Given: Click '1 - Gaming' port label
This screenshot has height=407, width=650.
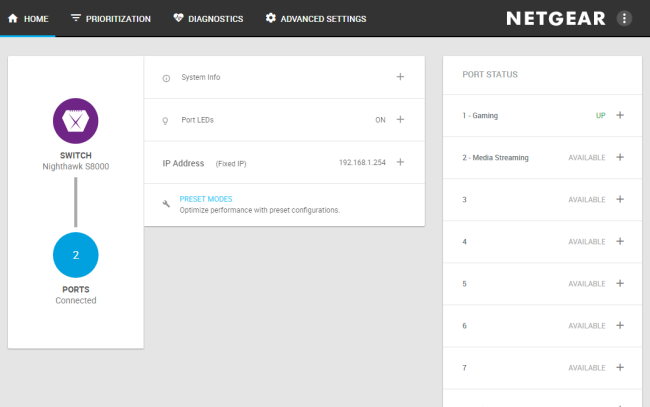Looking at the screenshot, I should coord(480,116).
